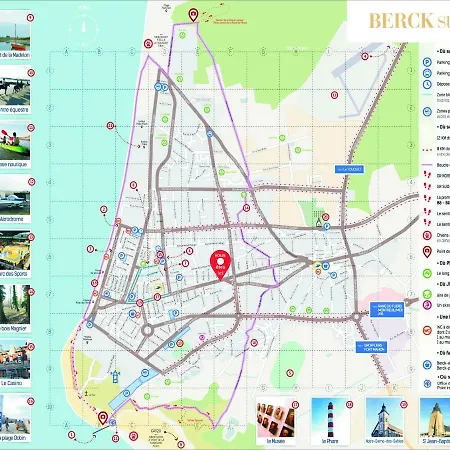Click the green legend circle icon
450x450 pixels.
(x=427, y=273)
